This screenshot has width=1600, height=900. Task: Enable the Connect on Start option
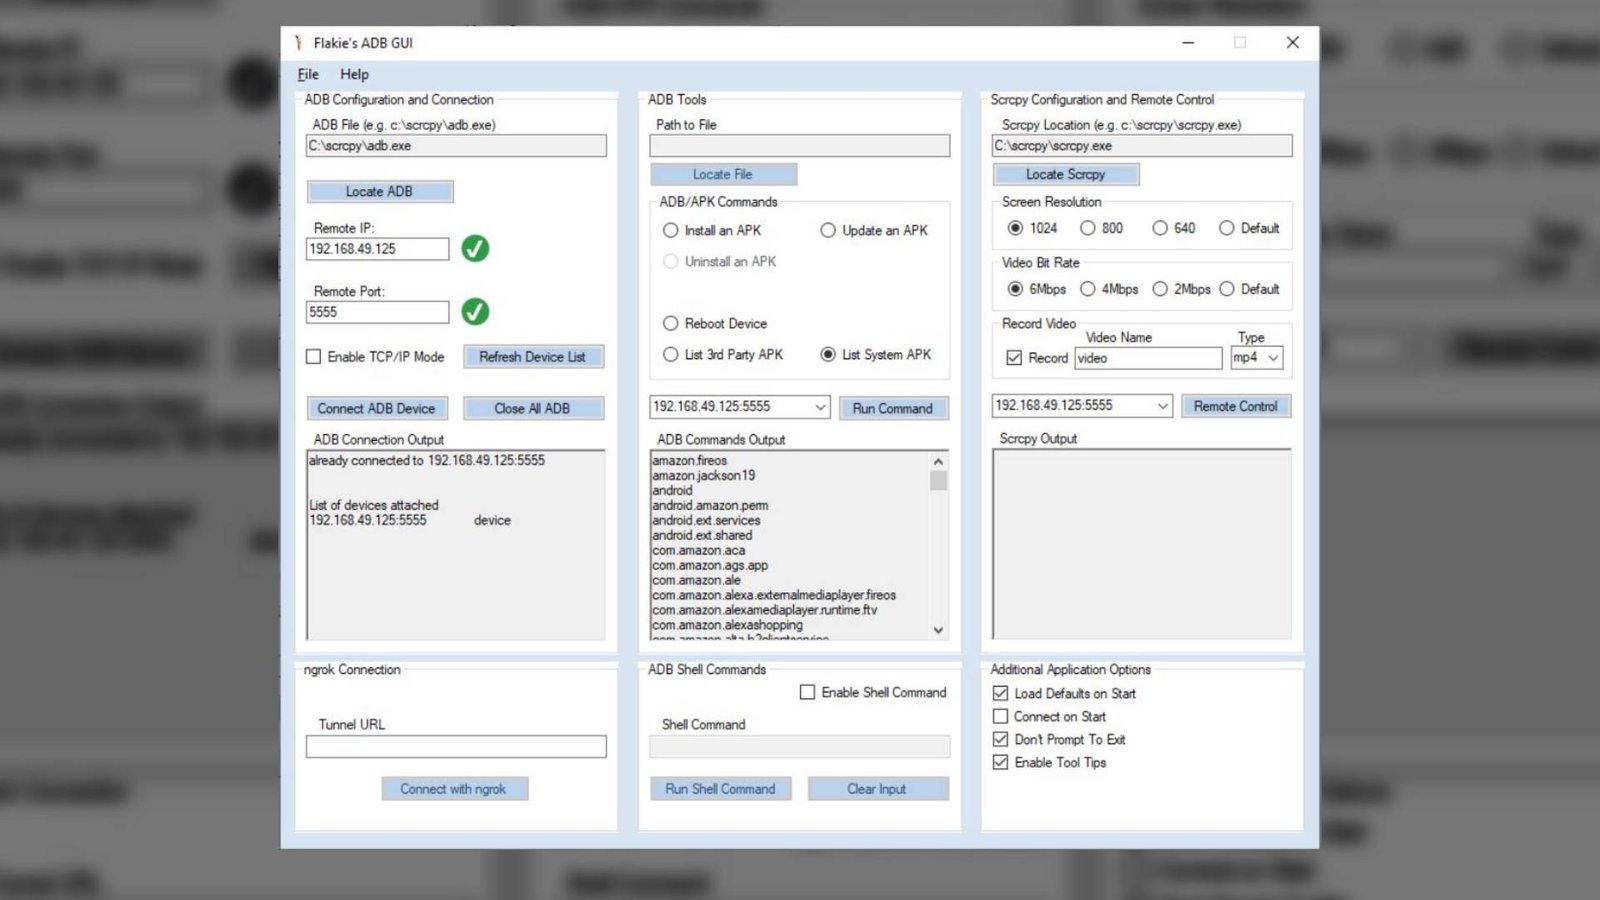(1001, 716)
